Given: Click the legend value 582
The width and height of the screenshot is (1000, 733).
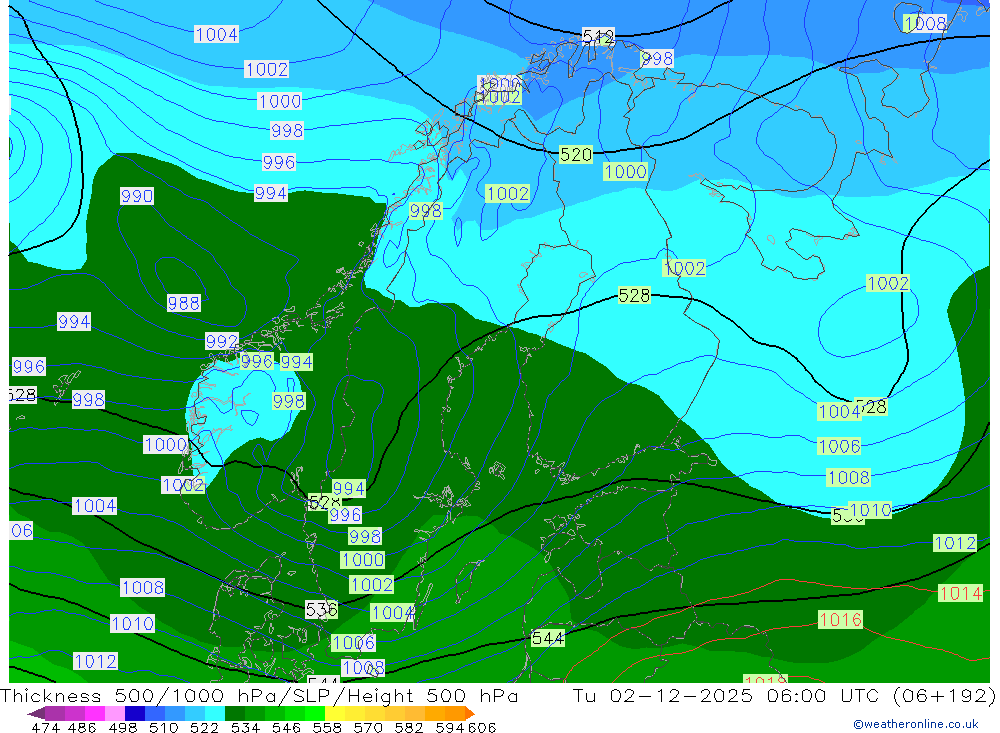Looking at the screenshot, I should (x=408, y=728).
